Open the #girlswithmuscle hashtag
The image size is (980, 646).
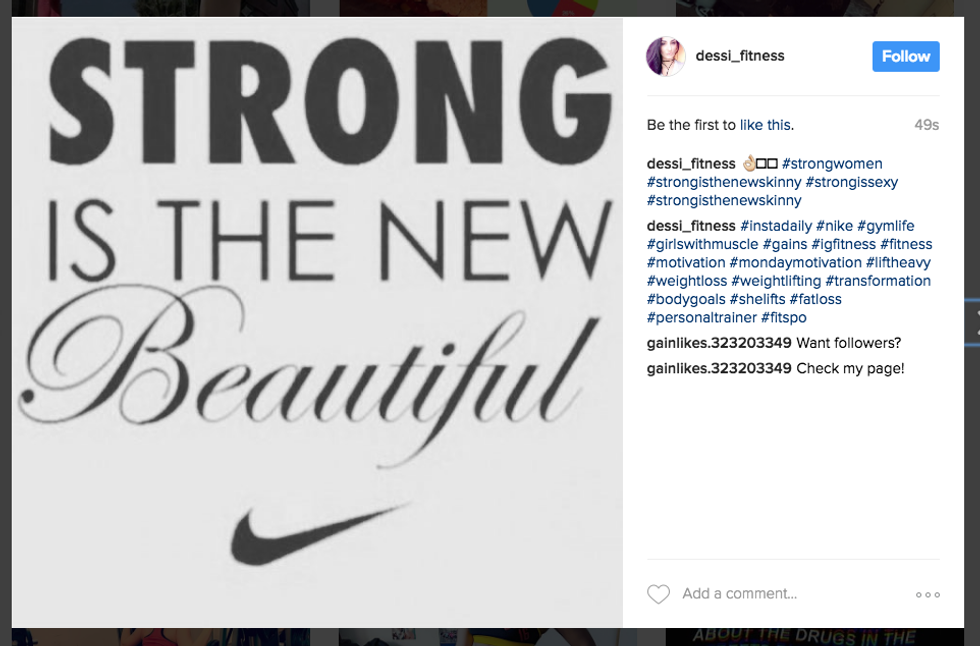(702, 244)
